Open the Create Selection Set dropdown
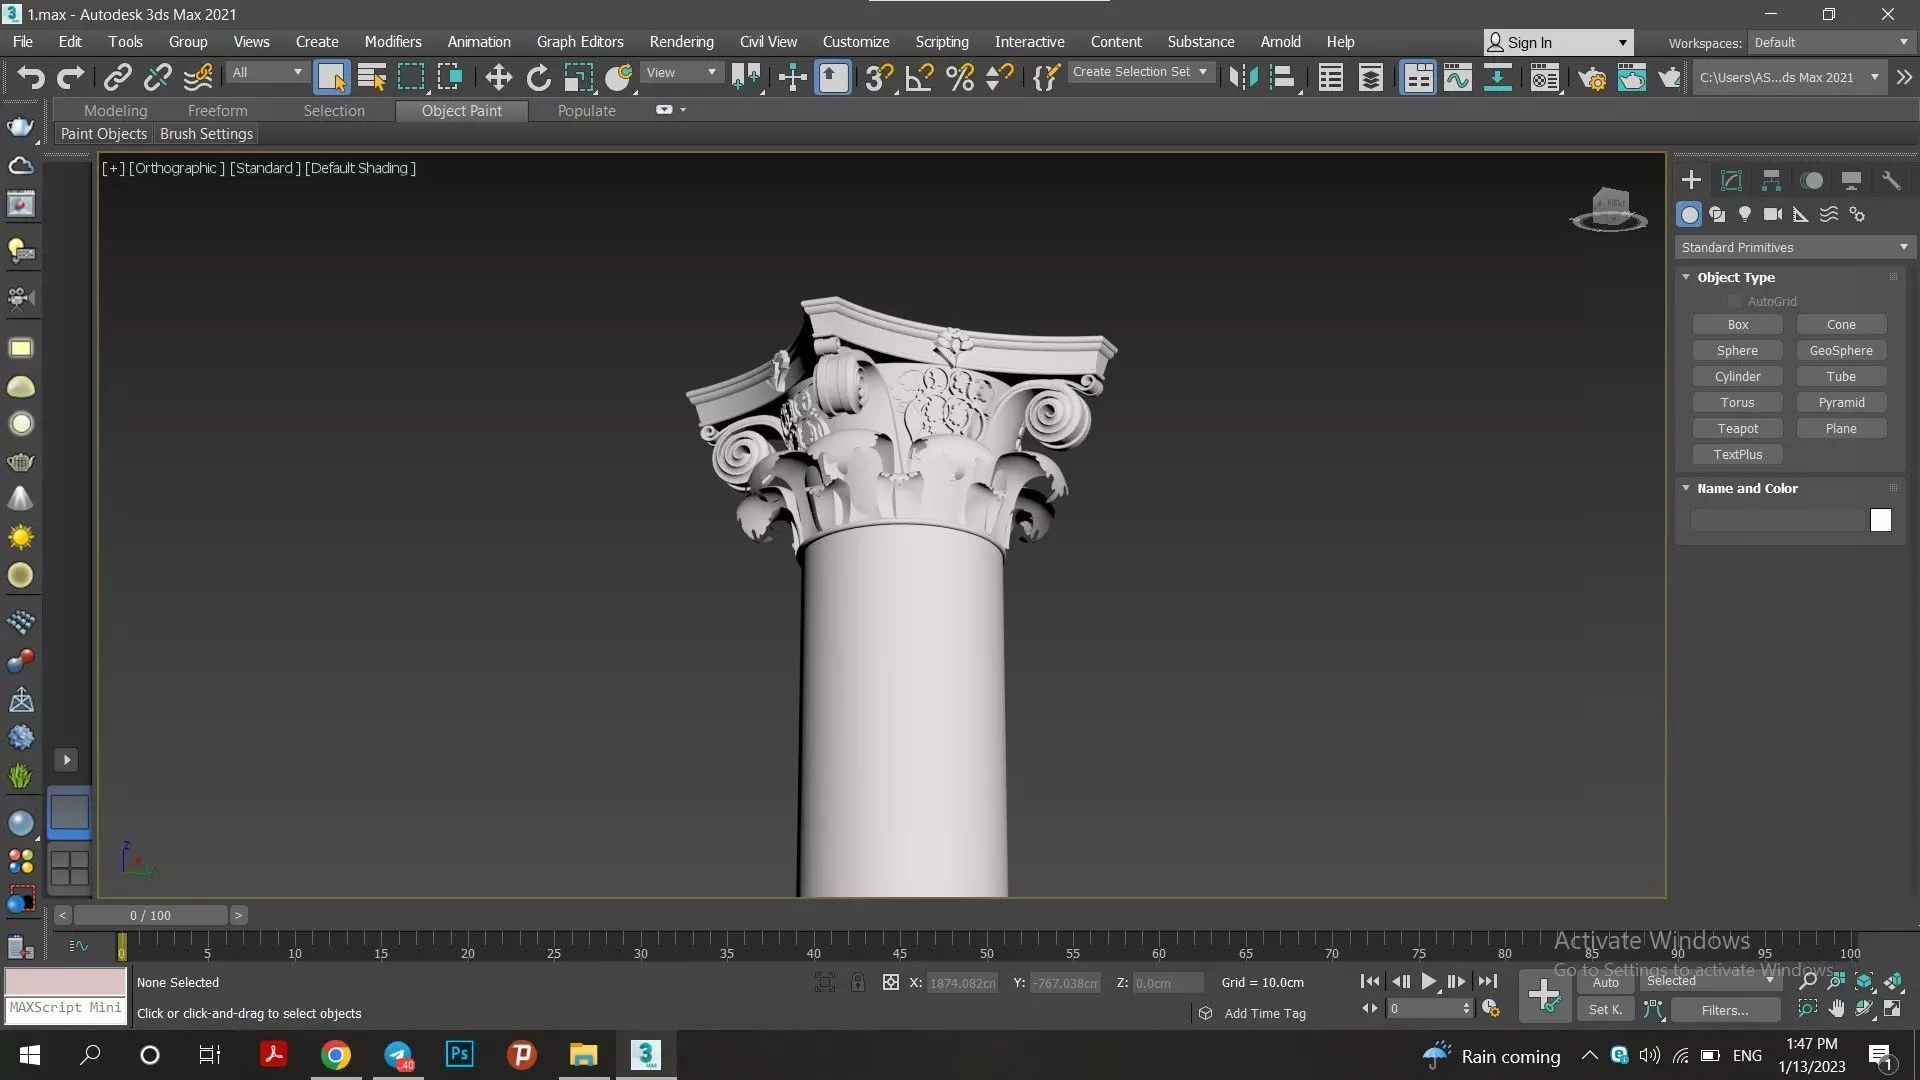The width and height of the screenshot is (1920, 1080). pos(1140,72)
